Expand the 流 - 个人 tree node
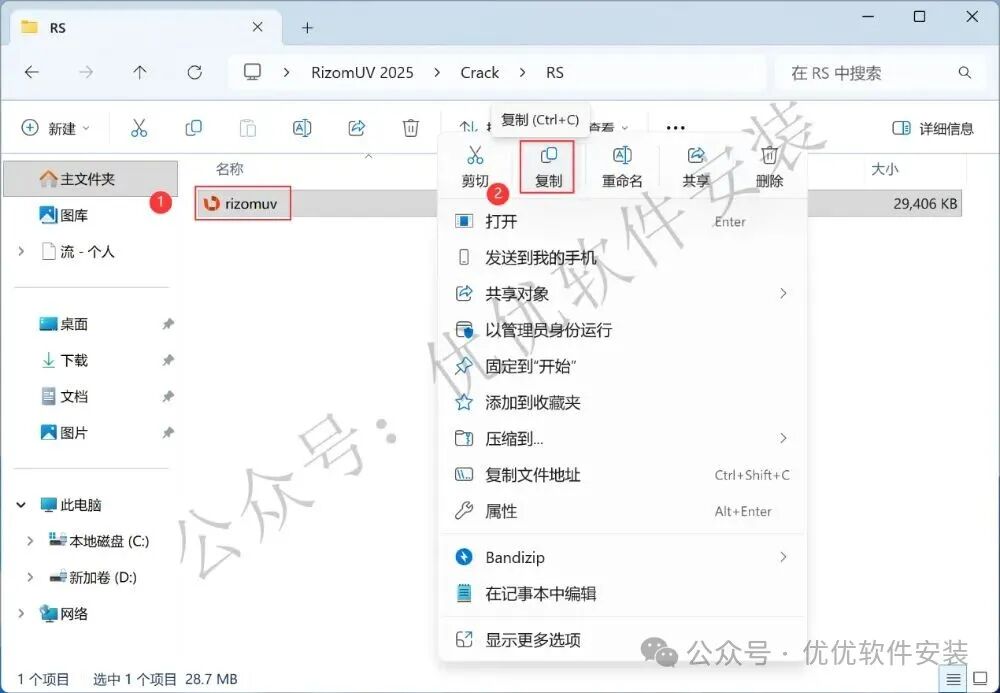 tap(21, 252)
